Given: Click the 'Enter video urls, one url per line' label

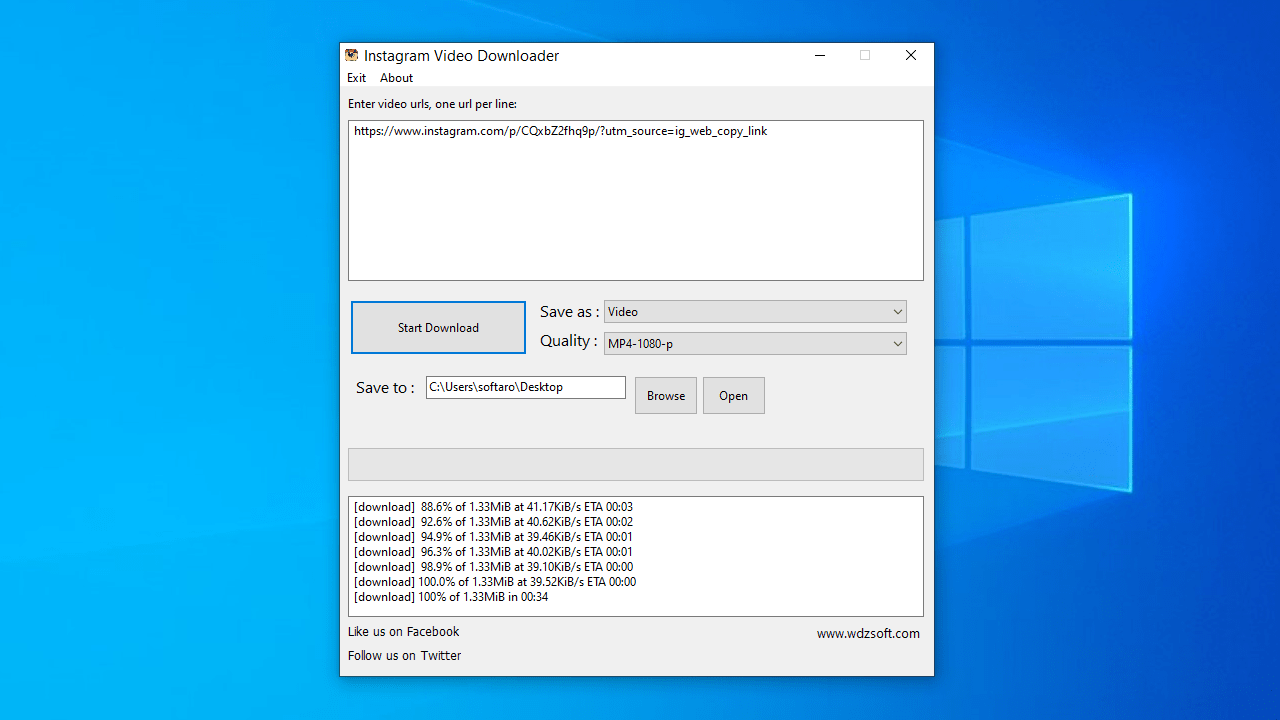Looking at the screenshot, I should [x=432, y=104].
